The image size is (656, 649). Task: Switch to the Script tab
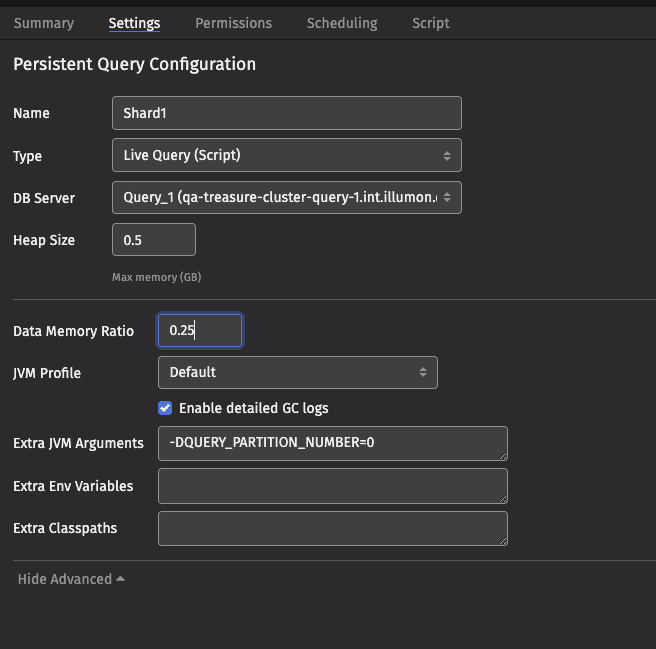tap(430, 23)
